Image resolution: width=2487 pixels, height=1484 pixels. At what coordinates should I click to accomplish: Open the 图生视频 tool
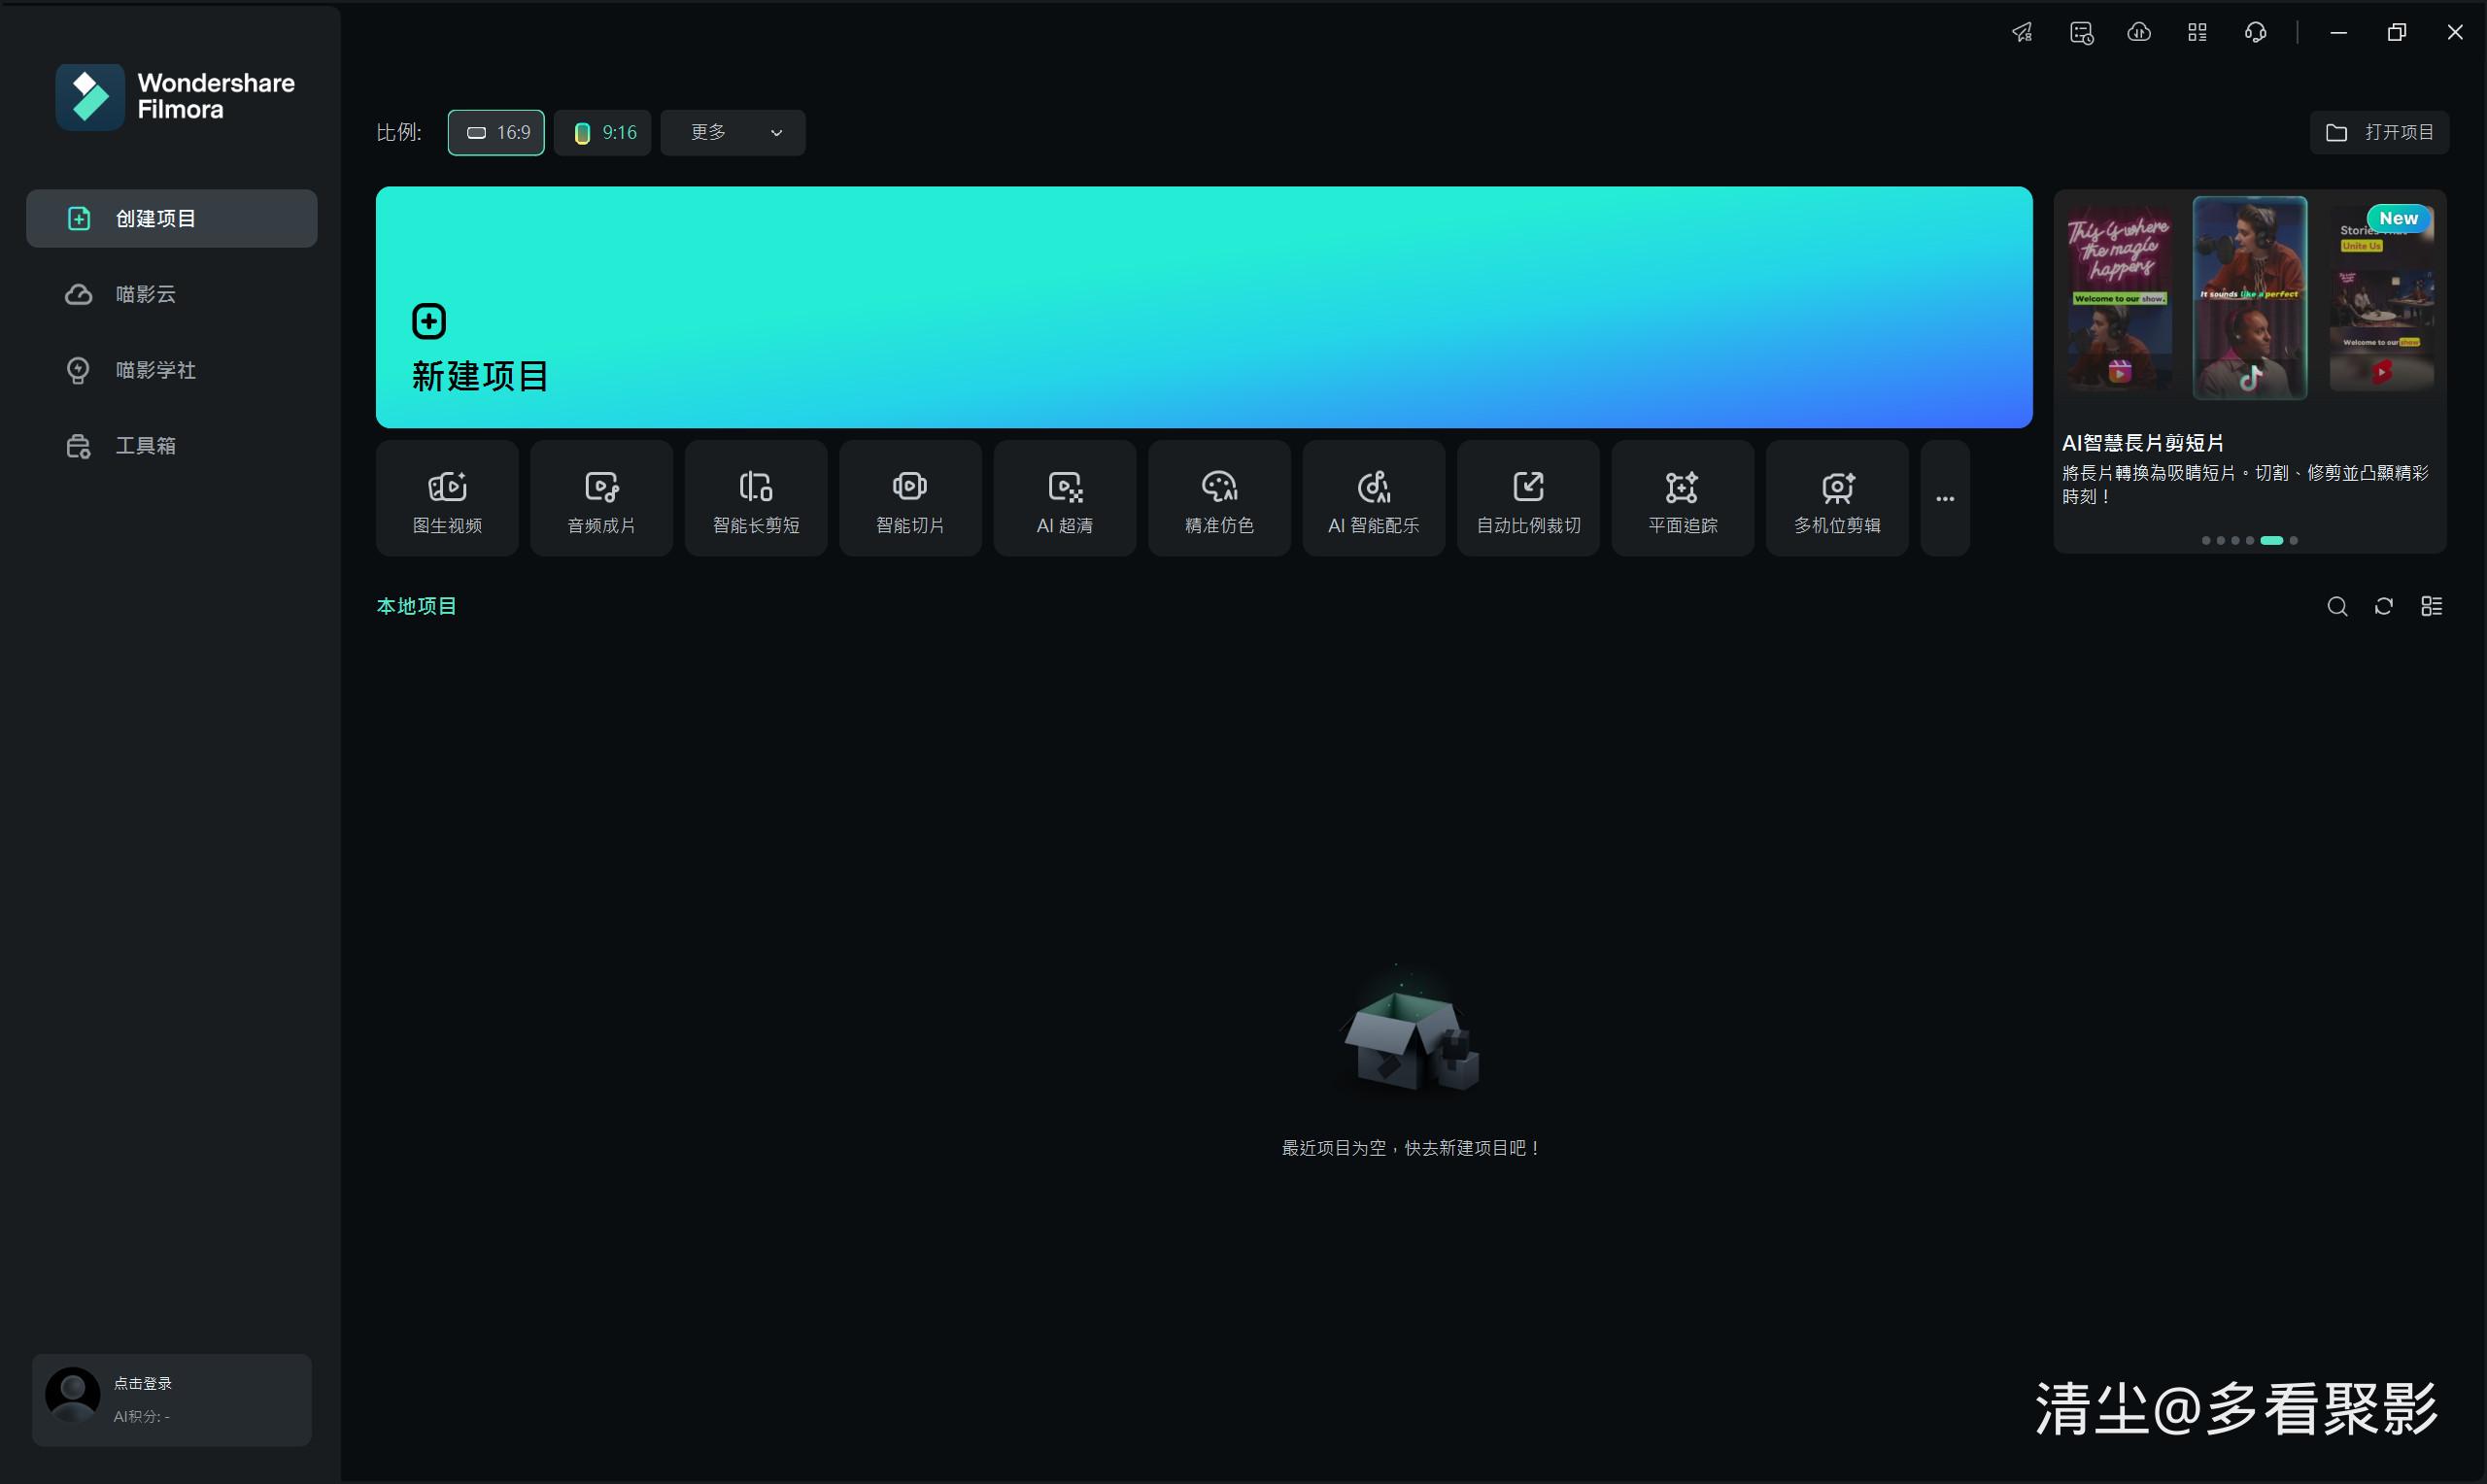click(447, 498)
